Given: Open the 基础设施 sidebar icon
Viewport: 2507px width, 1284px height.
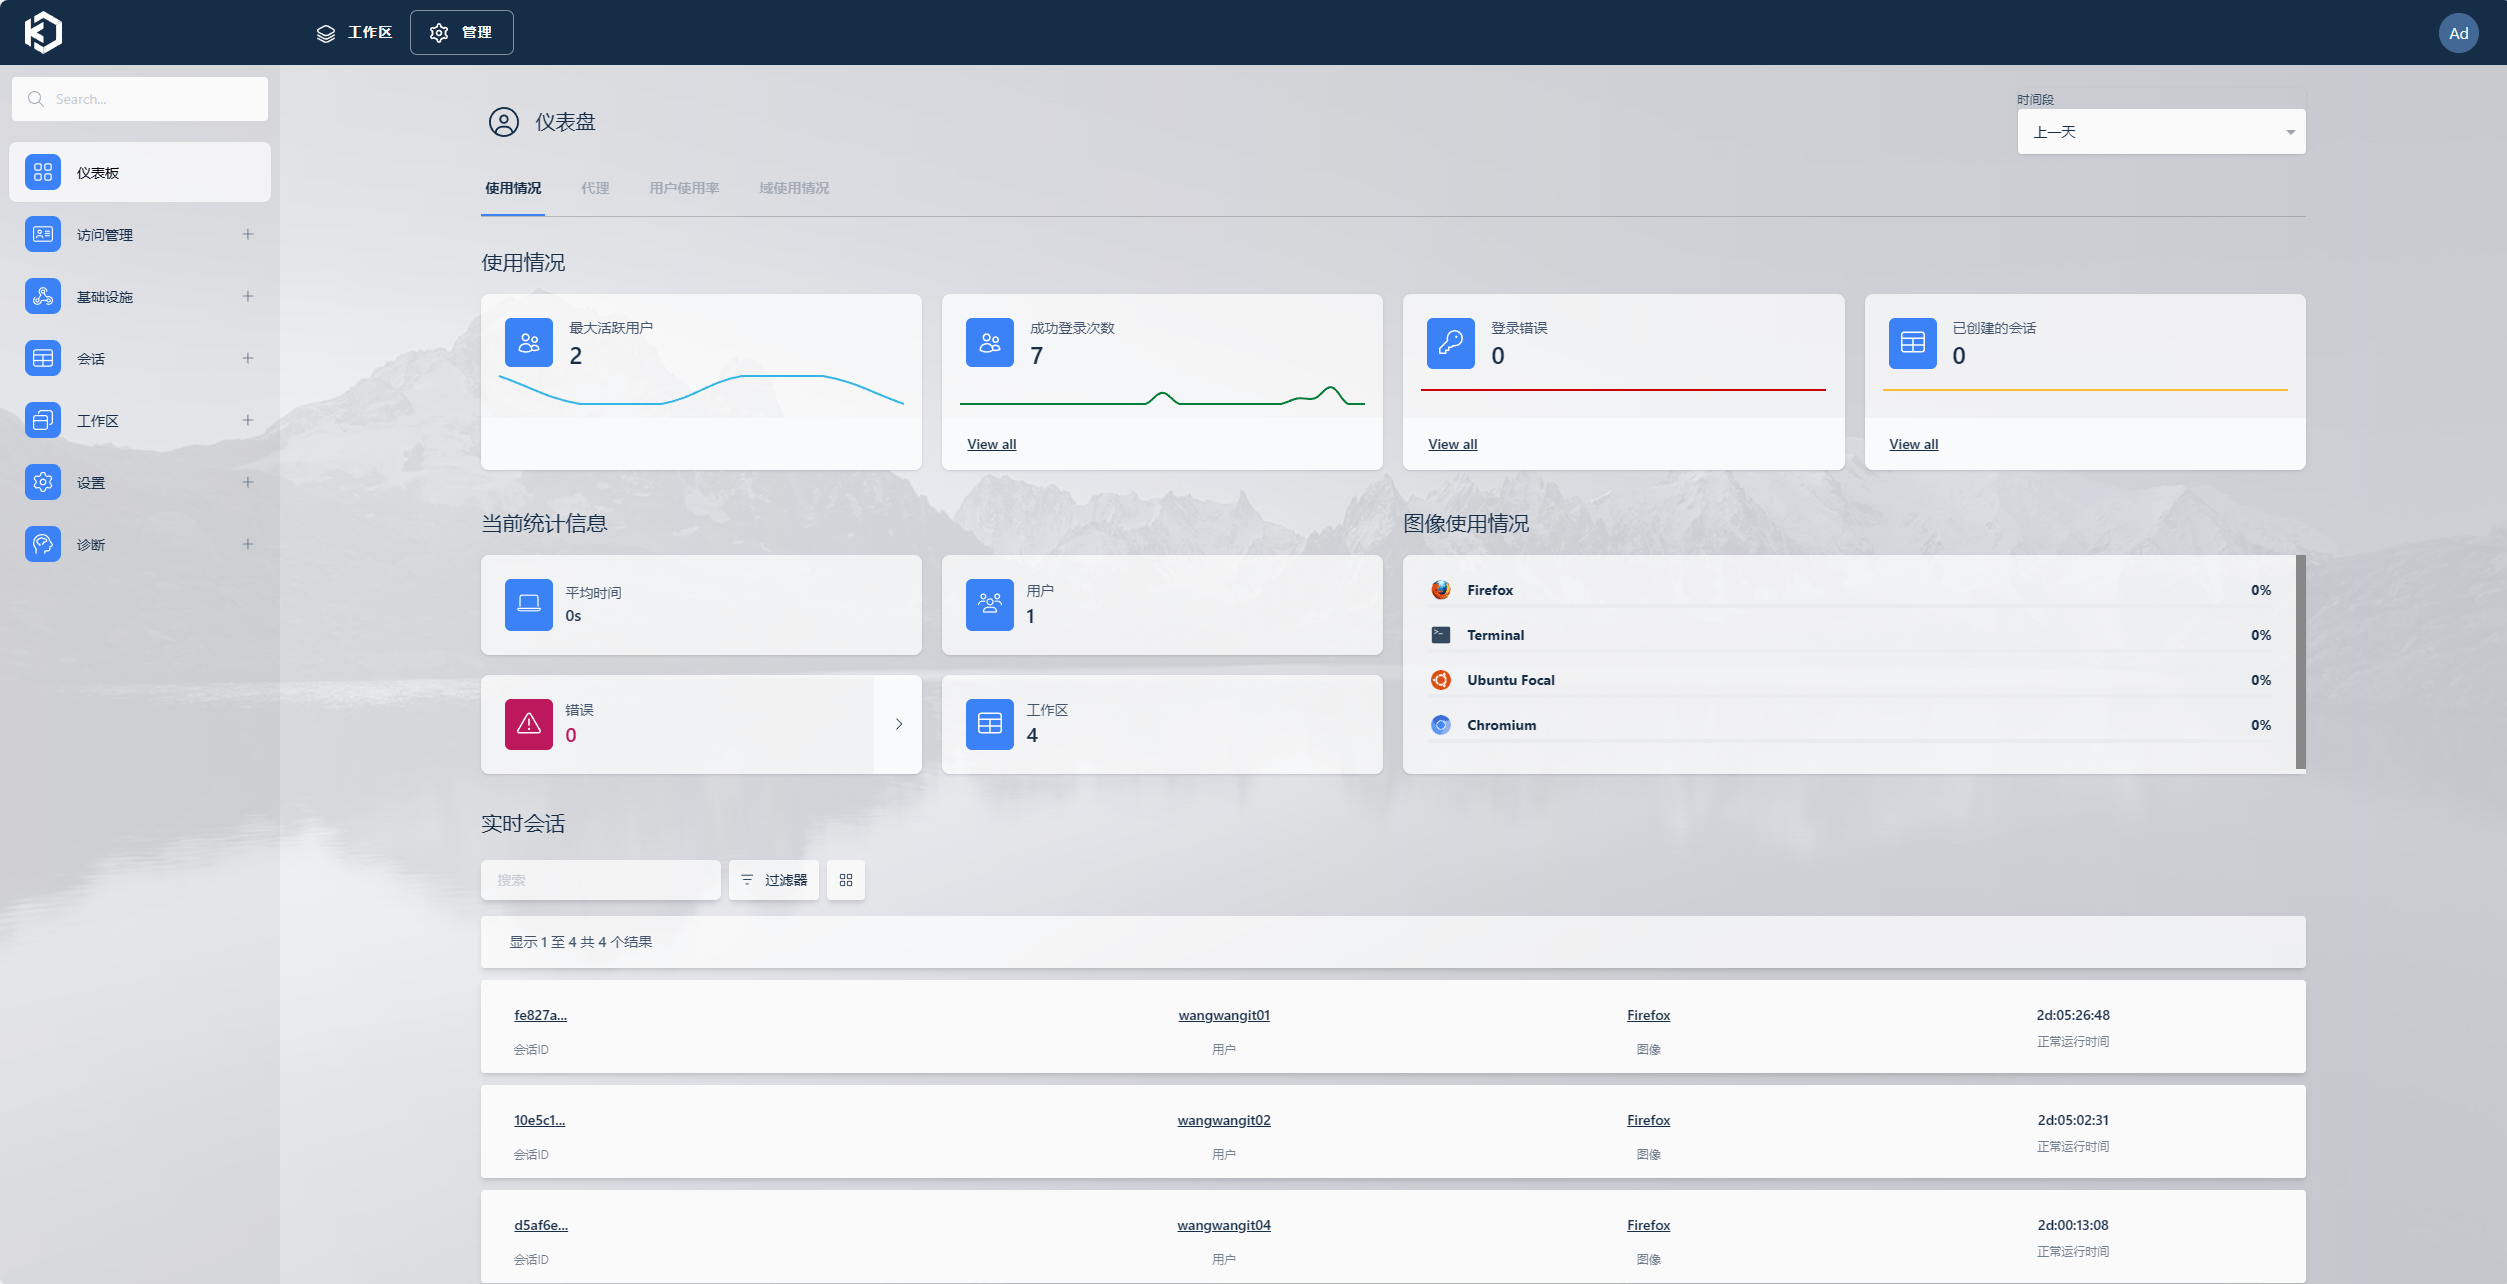Looking at the screenshot, I should pyautogui.click(x=43, y=296).
